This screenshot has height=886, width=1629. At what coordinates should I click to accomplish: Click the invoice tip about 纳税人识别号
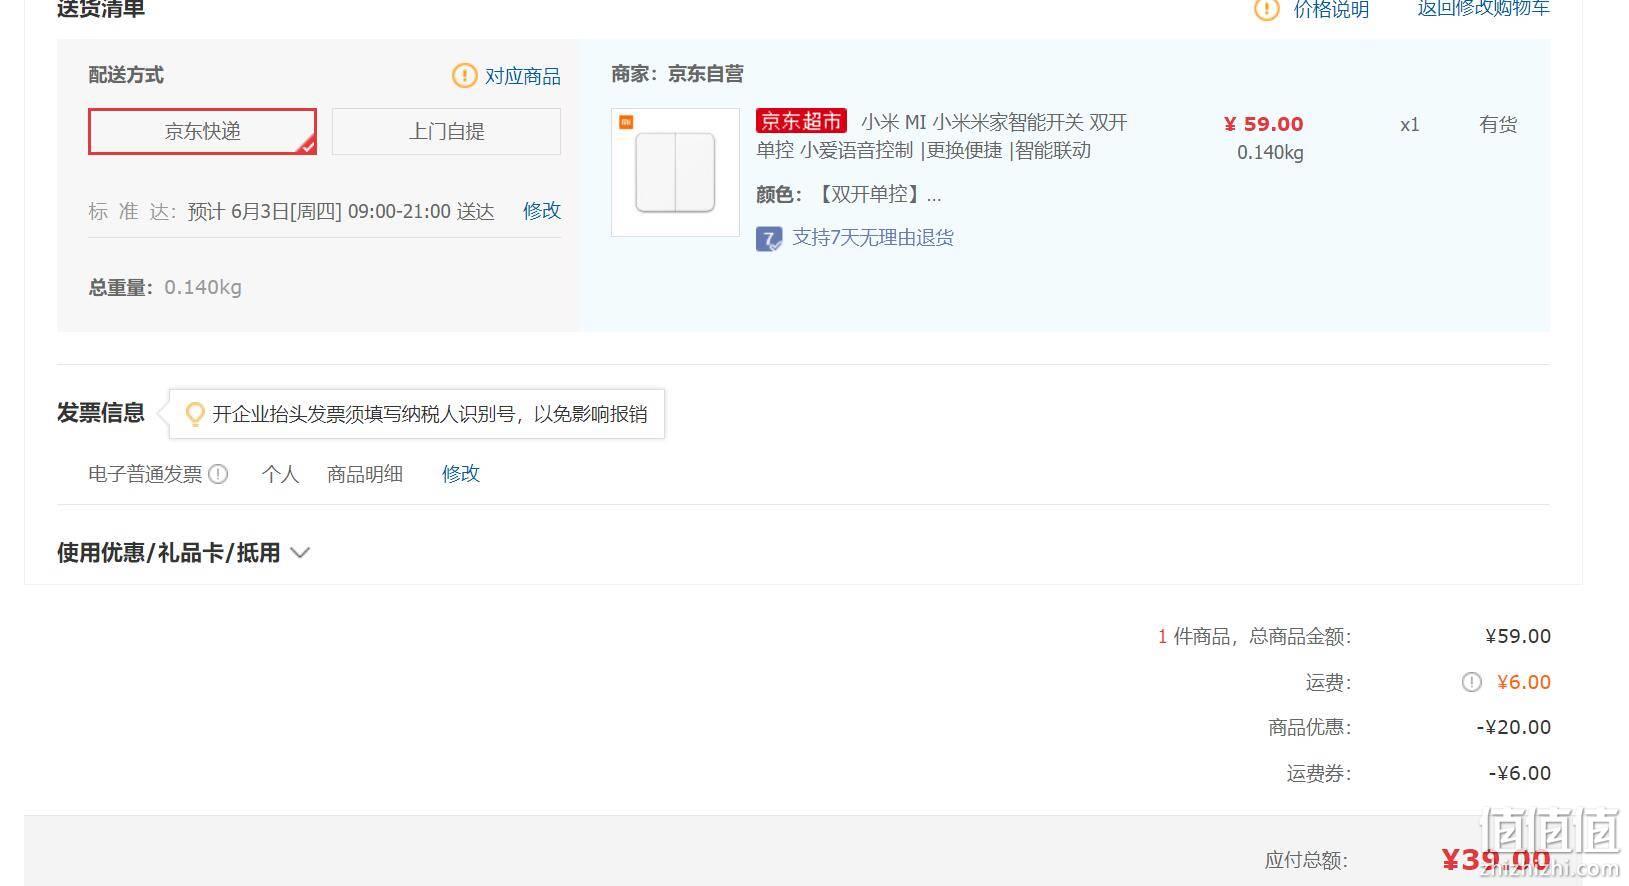(430, 414)
